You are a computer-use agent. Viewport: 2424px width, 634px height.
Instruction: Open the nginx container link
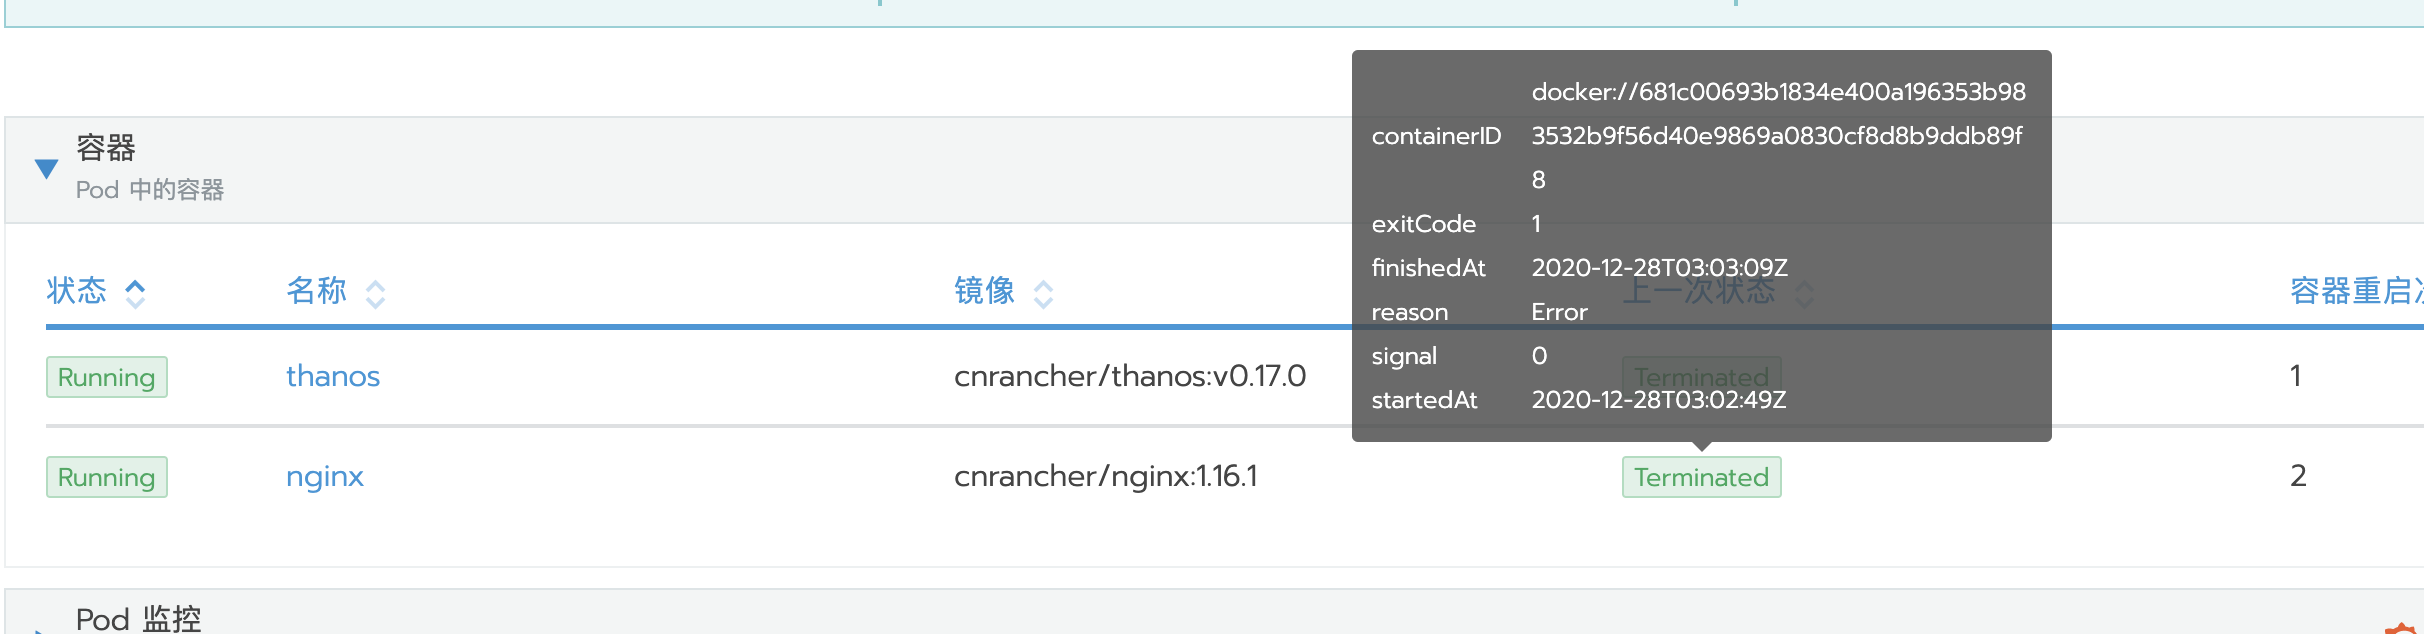[x=325, y=476]
